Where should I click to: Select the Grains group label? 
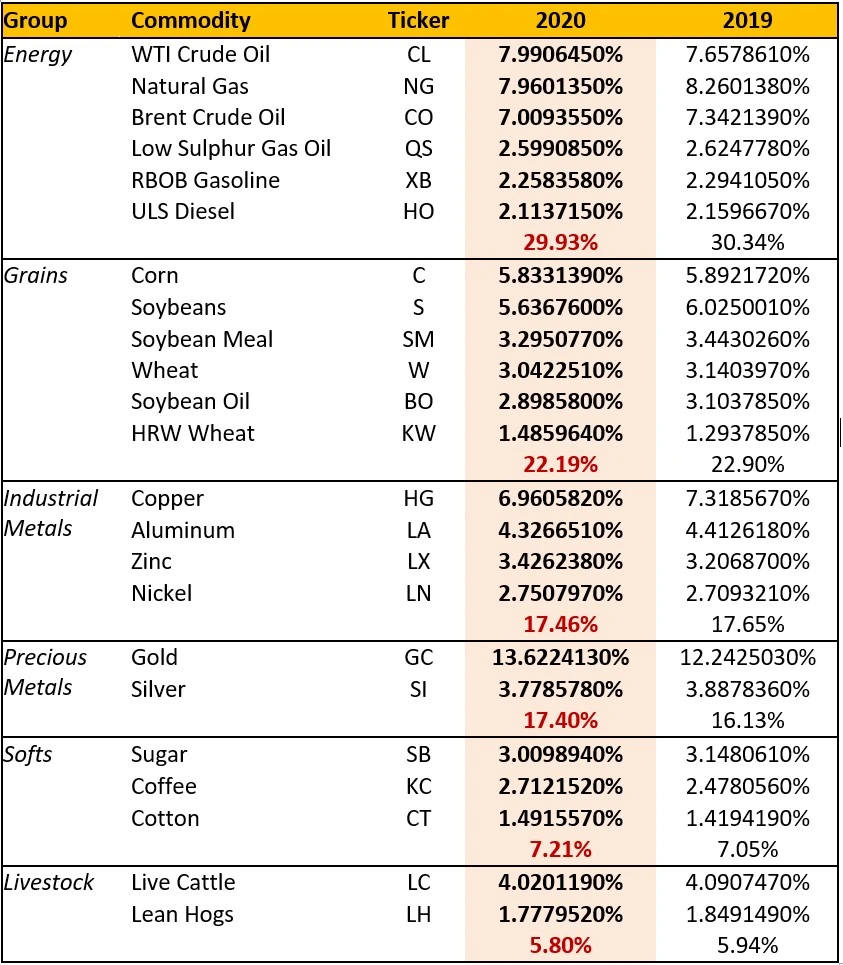[x=37, y=275]
